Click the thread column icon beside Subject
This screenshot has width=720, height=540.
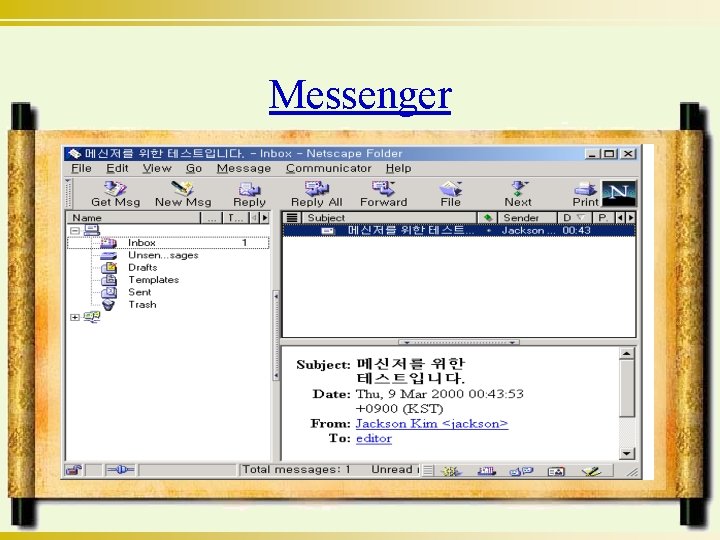(292, 218)
